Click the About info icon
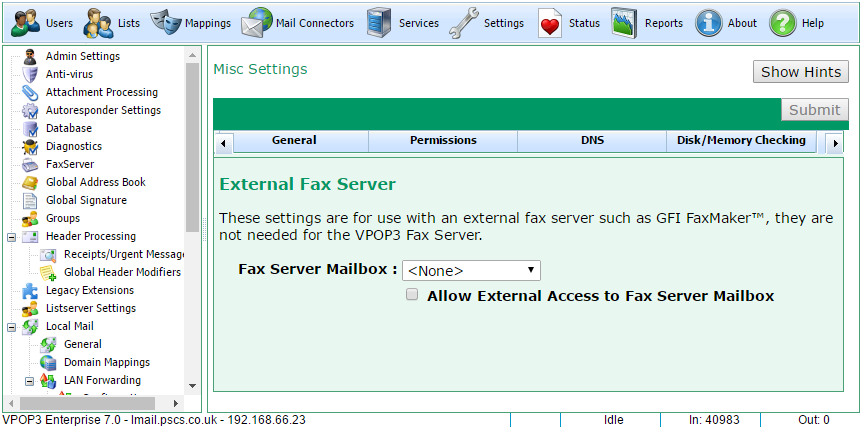 point(708,23)
